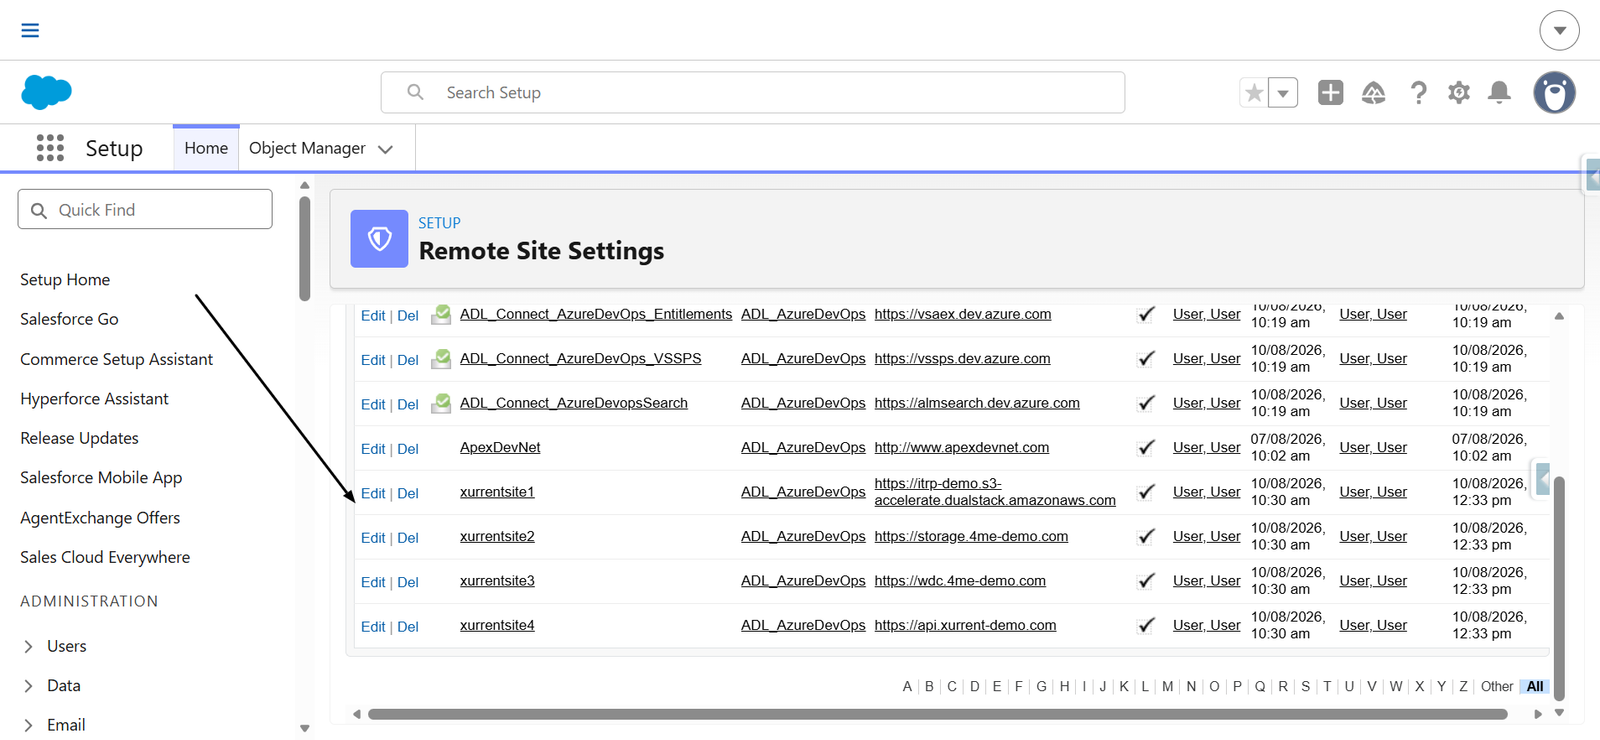
Task: Expand the Object Manager tab chevron
Action: coord(385,149)
